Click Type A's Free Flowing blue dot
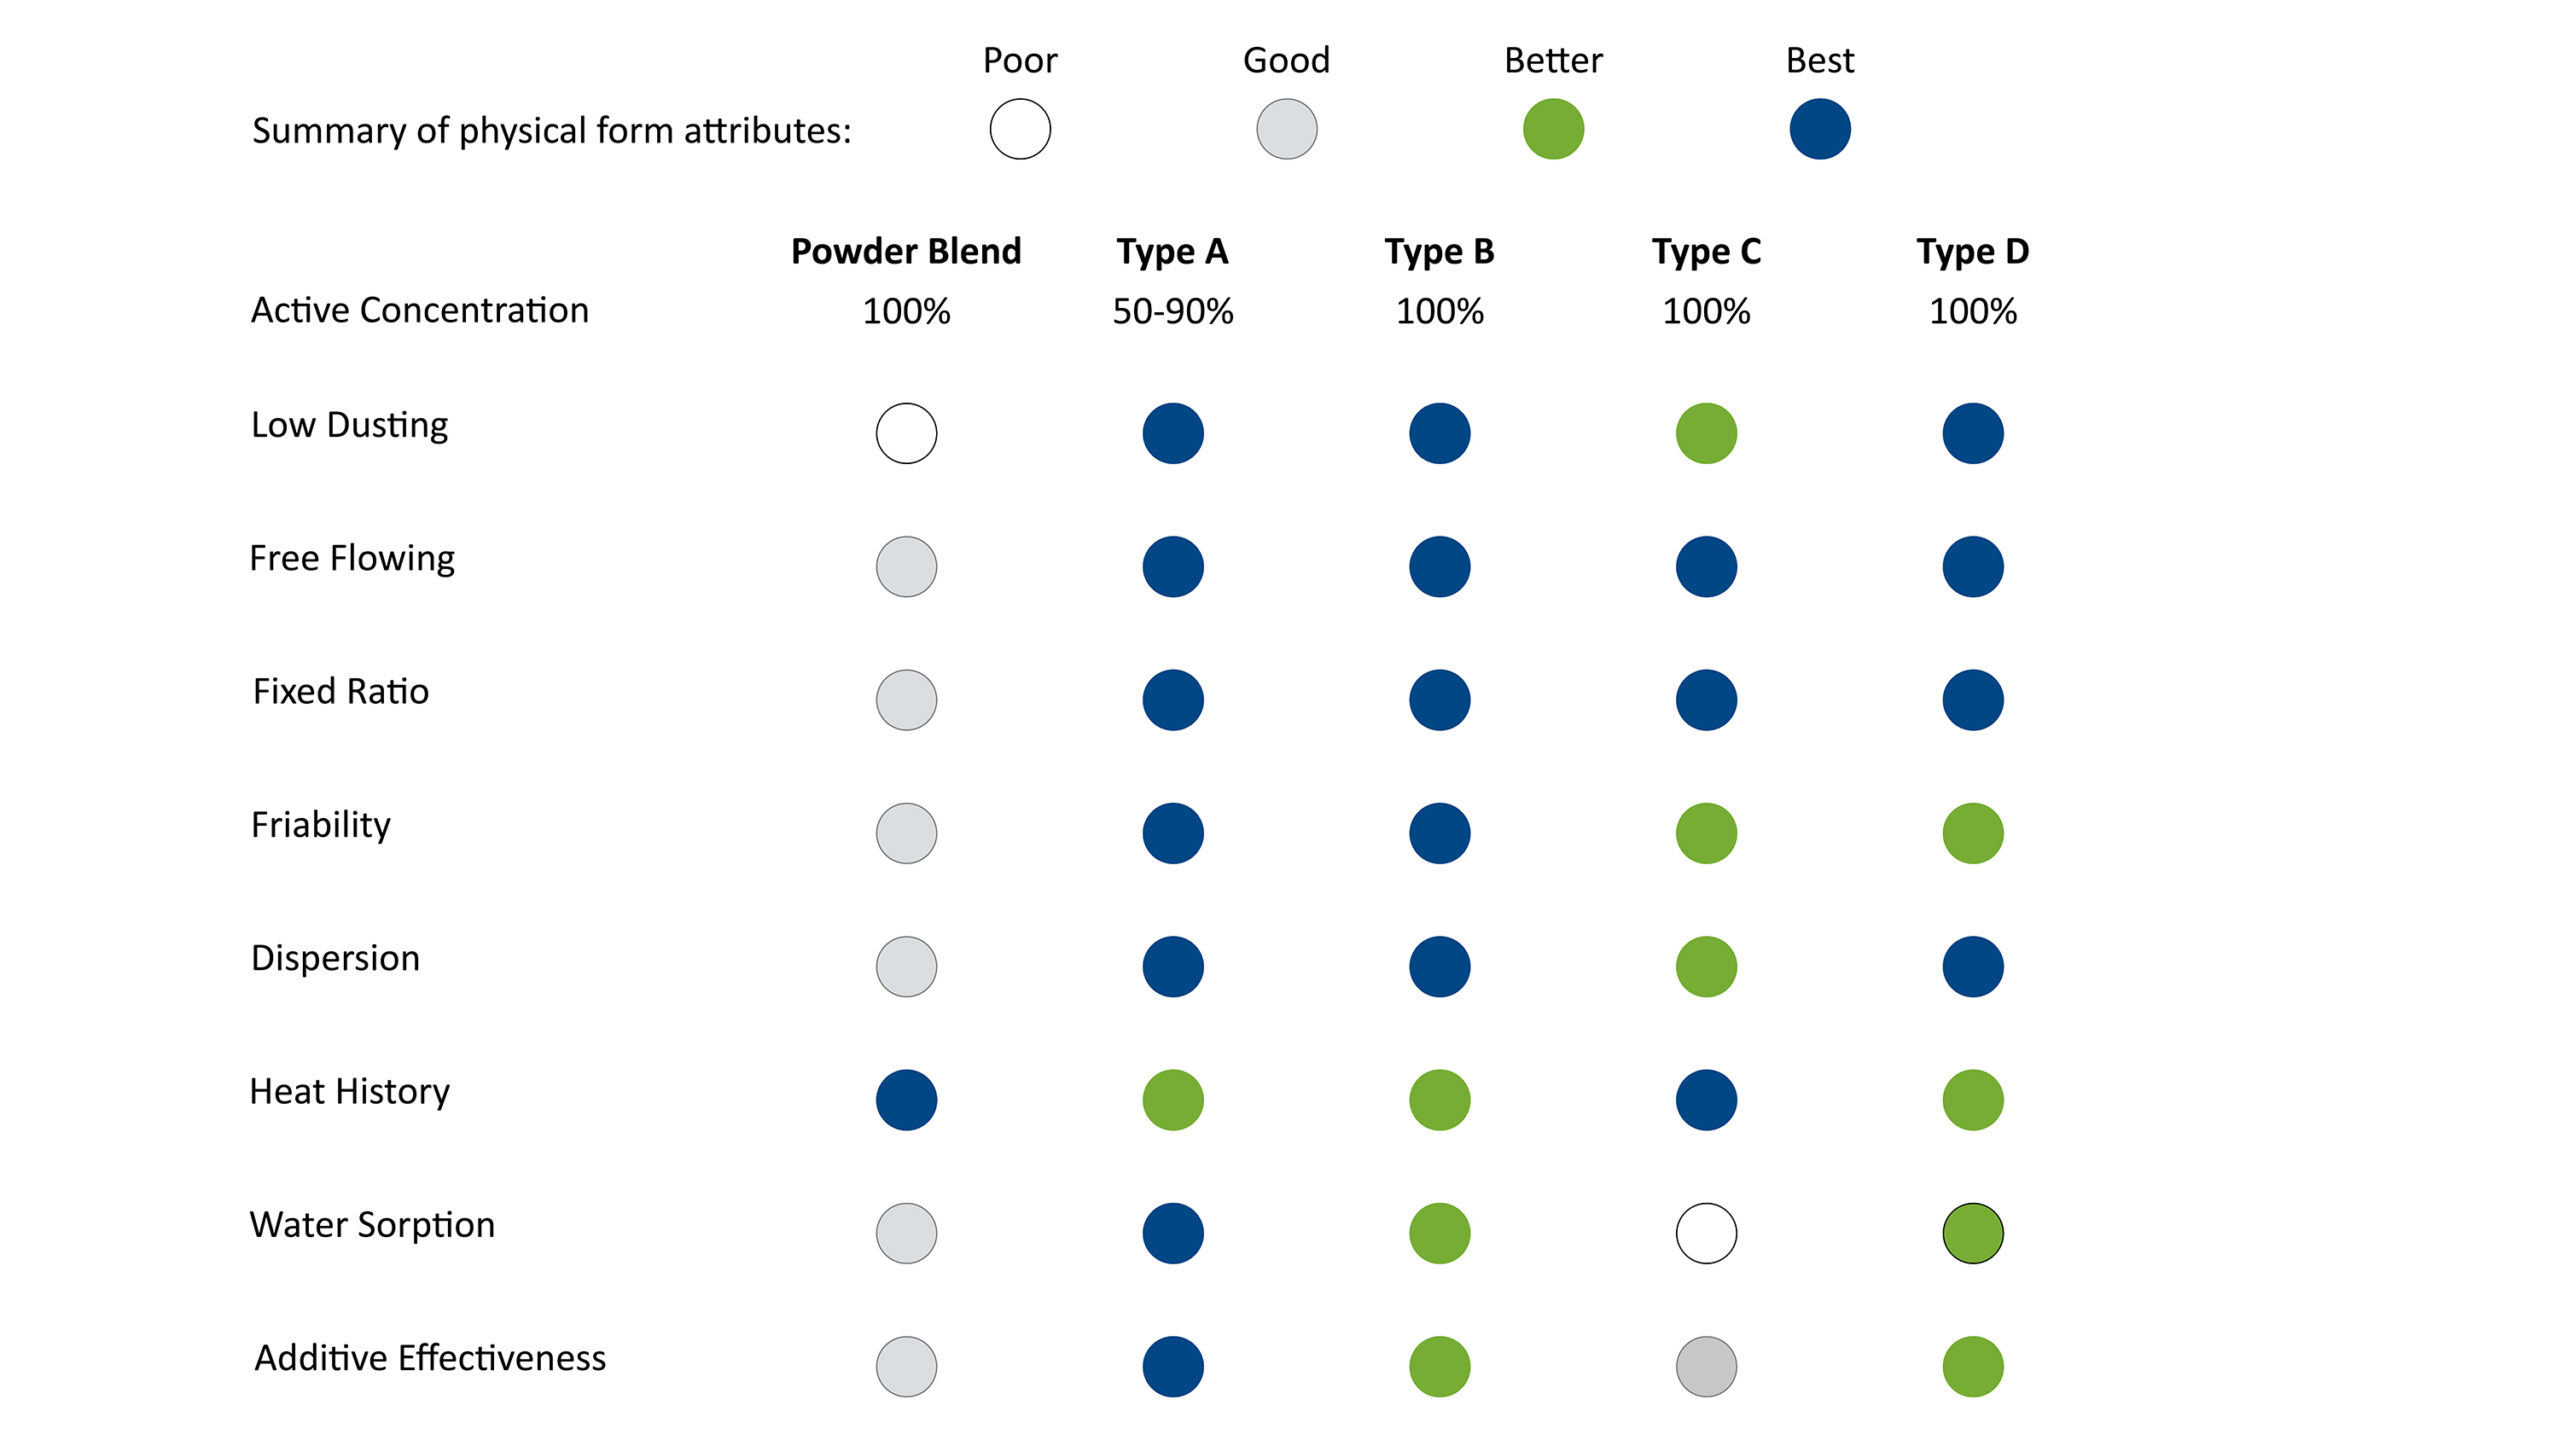 [1173, 567]
